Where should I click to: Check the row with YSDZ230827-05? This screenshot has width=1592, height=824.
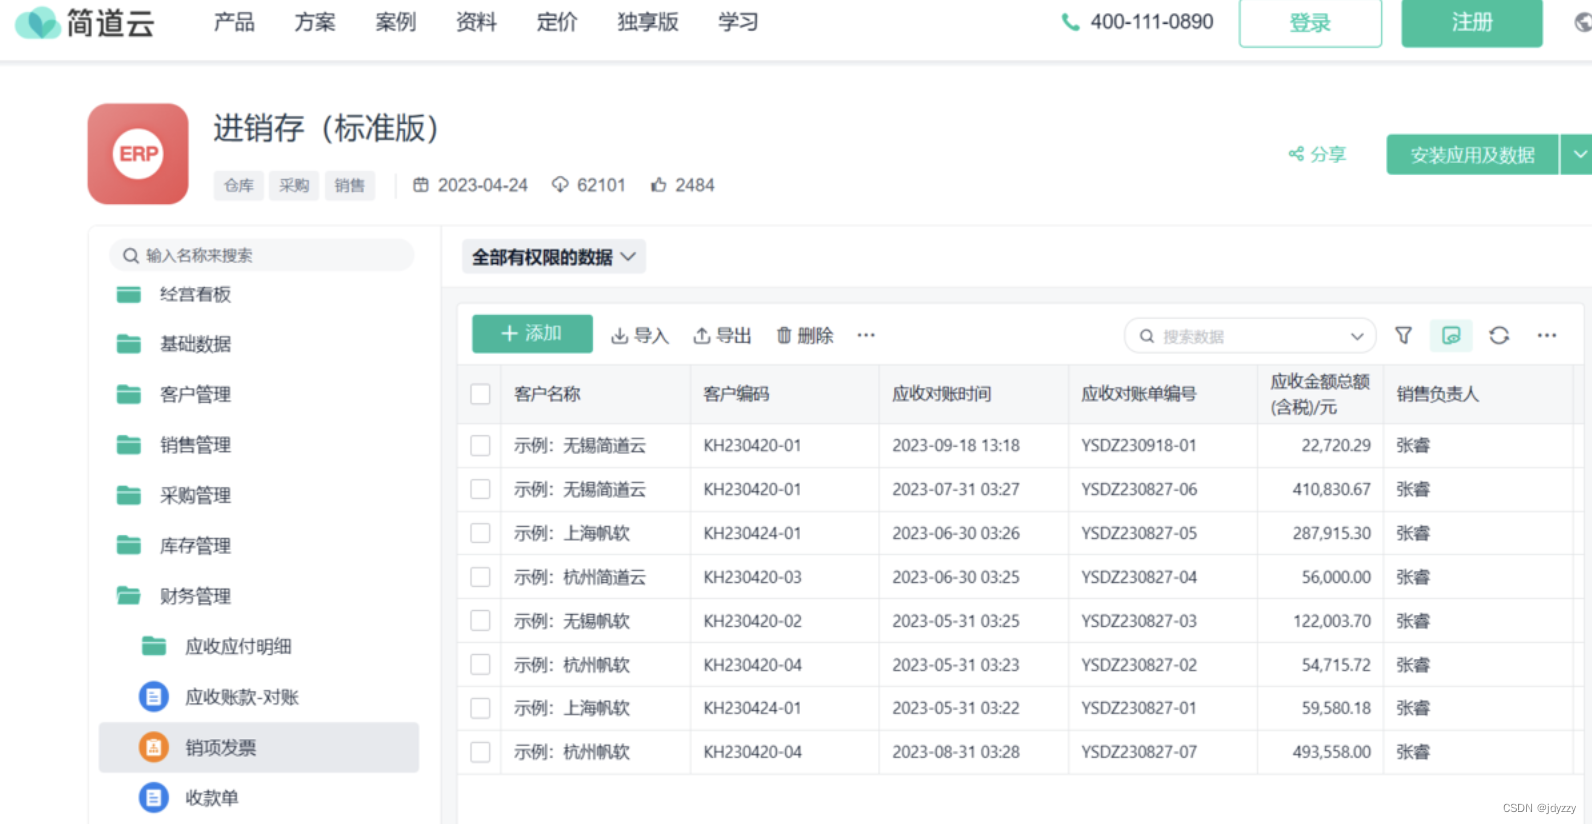coord(480,533)
